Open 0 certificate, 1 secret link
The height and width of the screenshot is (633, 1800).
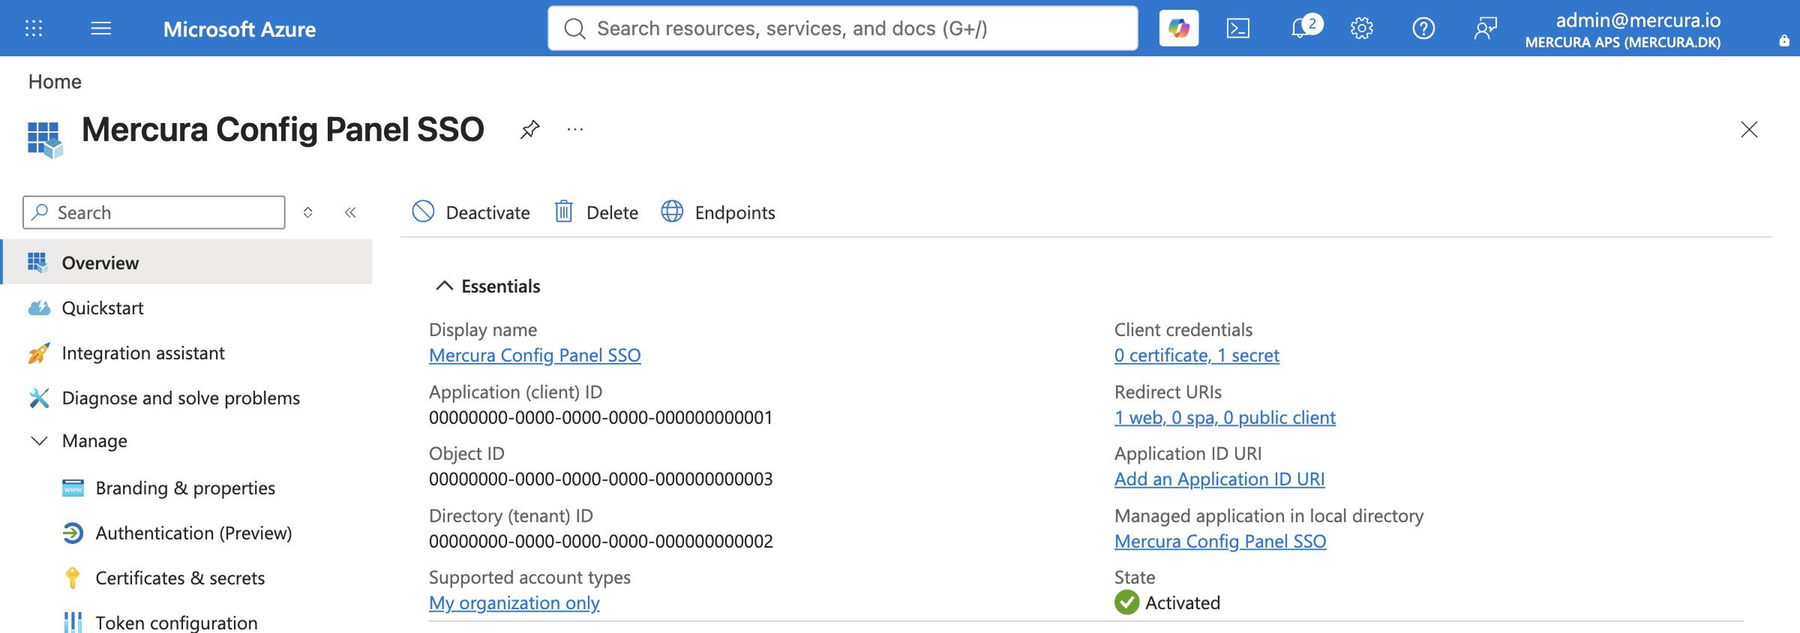click(1197, 355)
